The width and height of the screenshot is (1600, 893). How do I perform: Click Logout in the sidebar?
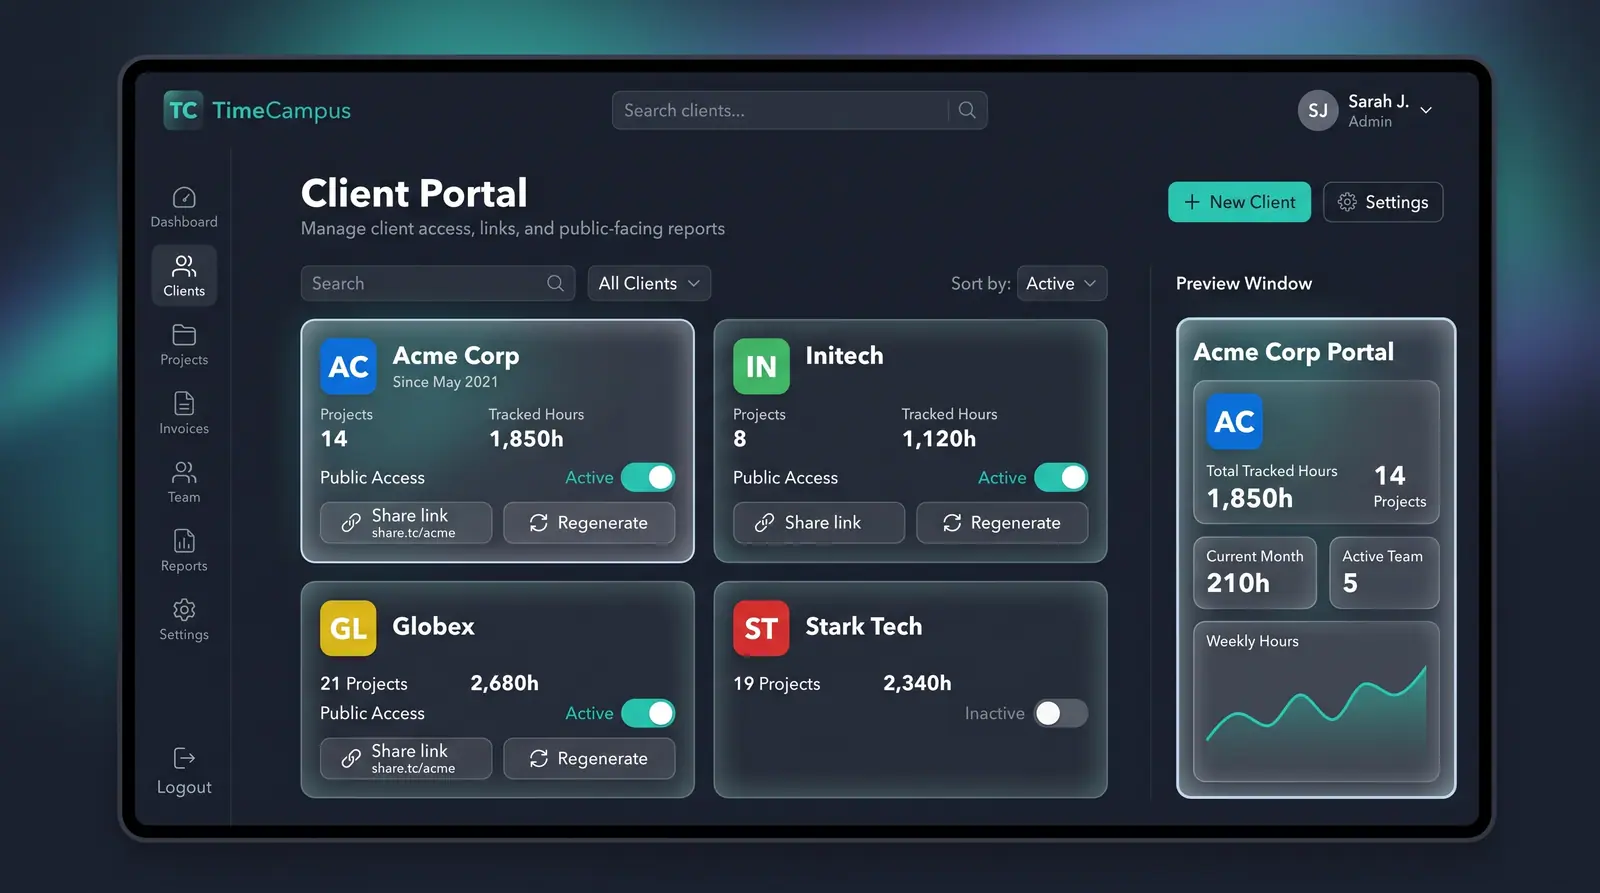(x=184, y=771)
